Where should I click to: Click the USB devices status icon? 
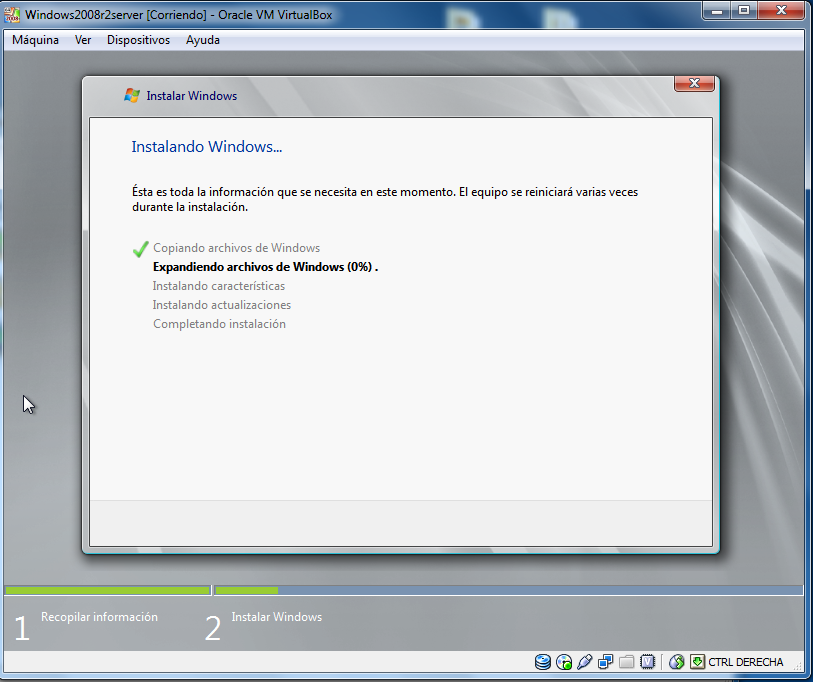[x=585, y=662]
